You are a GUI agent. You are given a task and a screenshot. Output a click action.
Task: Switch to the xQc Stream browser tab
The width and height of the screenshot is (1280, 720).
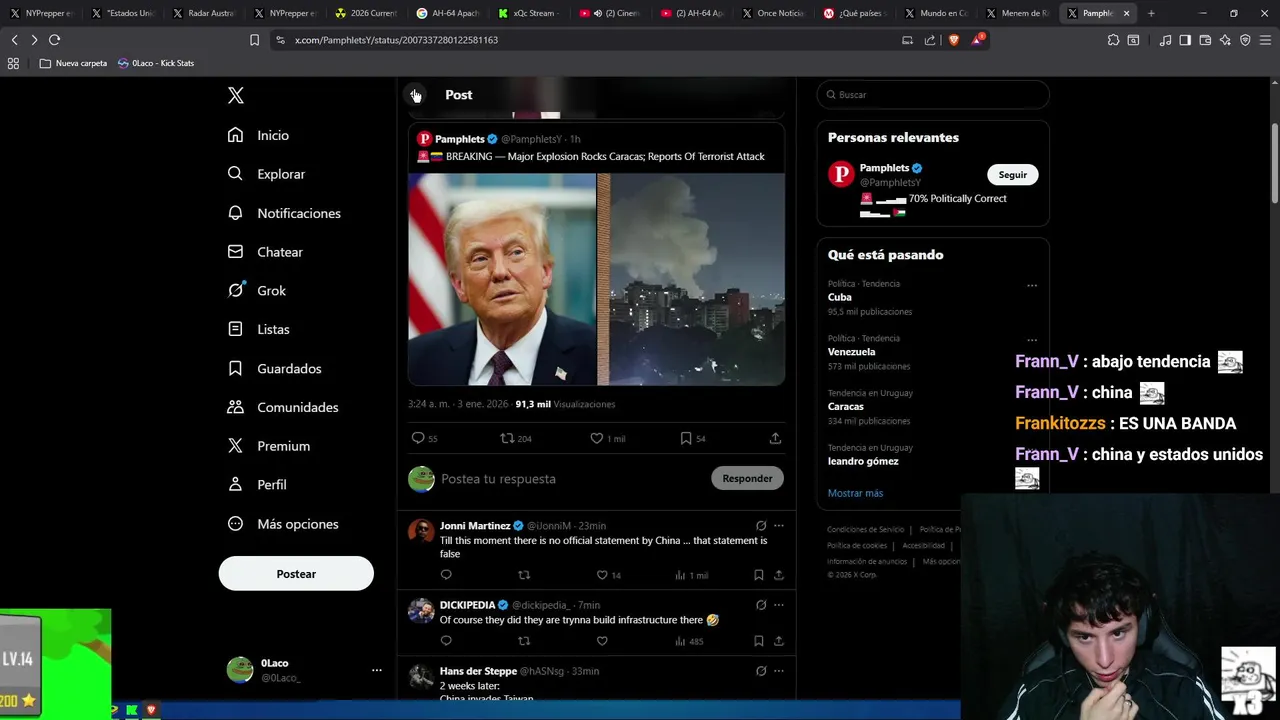pyautogui.click(x=532, y=13)
